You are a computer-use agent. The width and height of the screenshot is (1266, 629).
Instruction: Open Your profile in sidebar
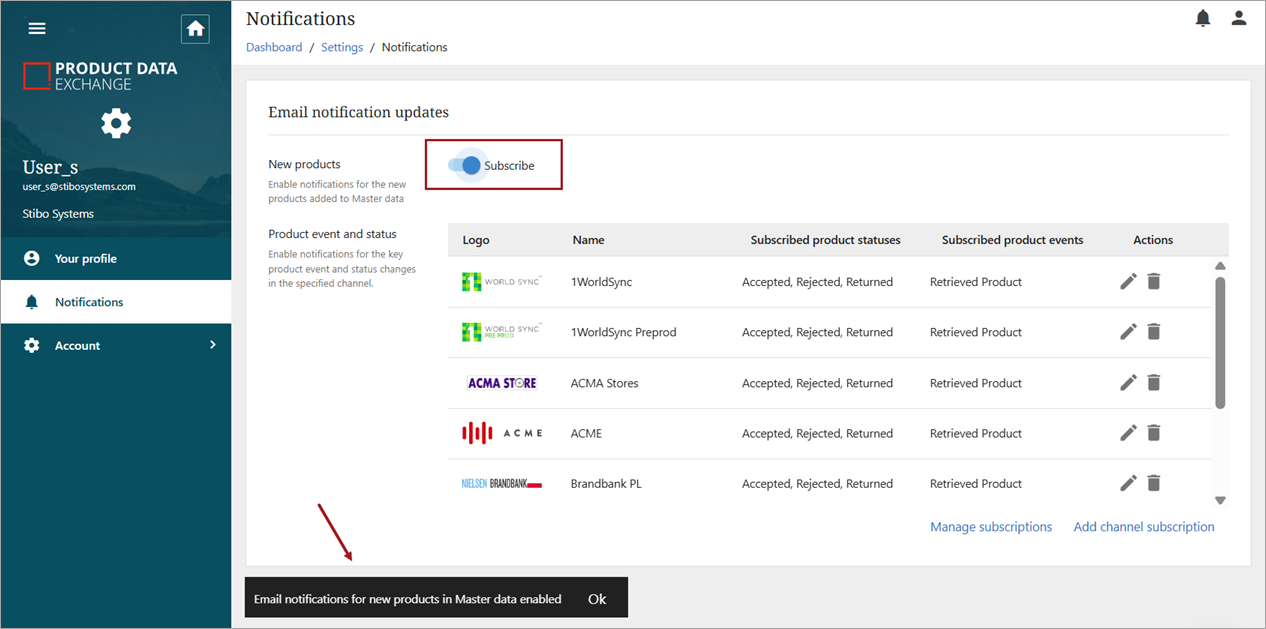pos(85,259)
